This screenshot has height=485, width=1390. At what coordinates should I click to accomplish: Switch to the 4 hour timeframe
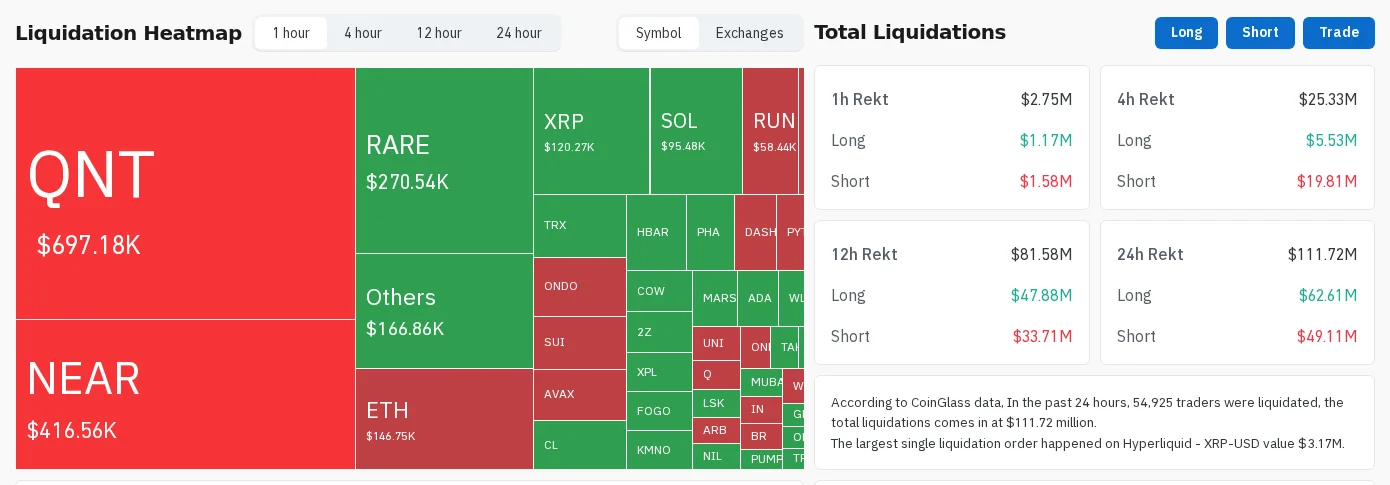pyautogui.click(x=363, y=33)
